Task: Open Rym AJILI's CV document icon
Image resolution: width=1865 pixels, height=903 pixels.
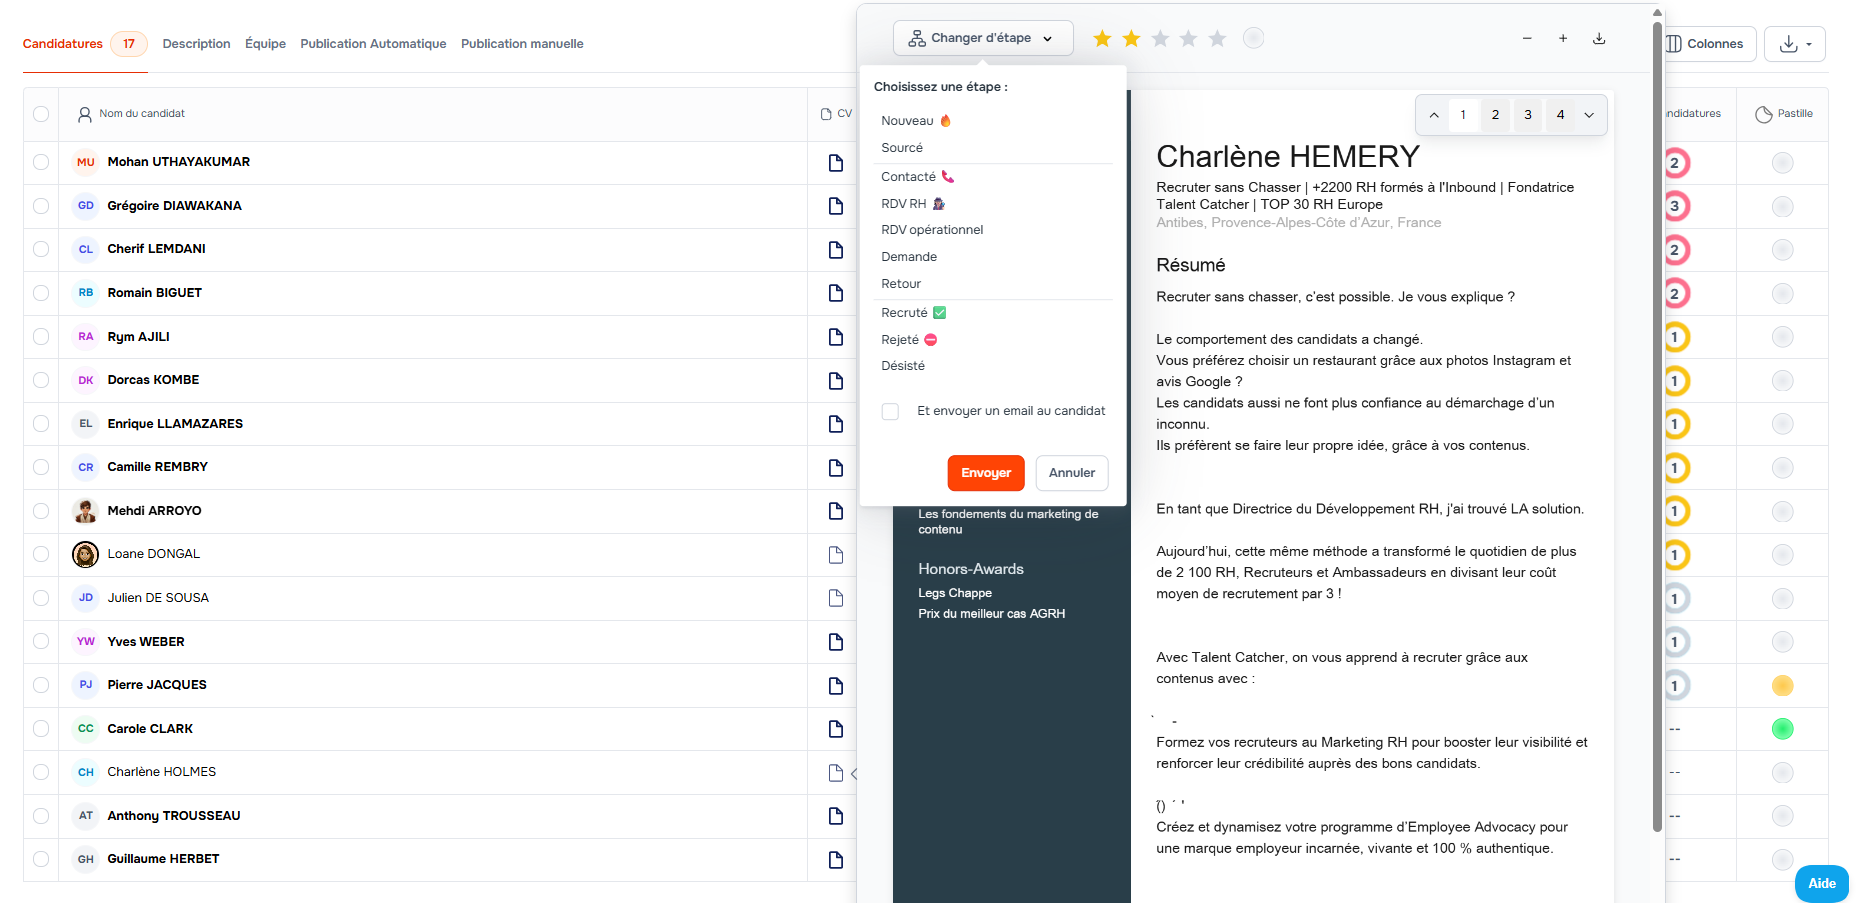Action: pos(836,337)
